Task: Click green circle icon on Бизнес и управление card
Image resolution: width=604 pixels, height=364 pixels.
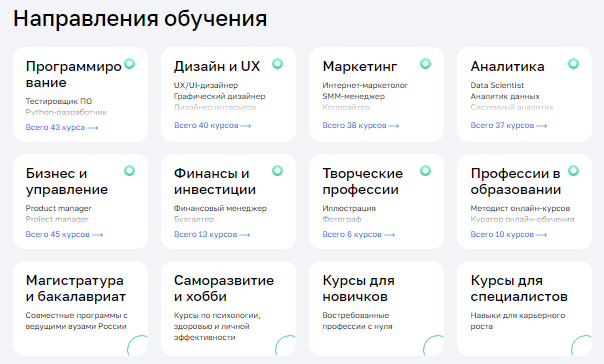Action: click(x=129, y=171)
